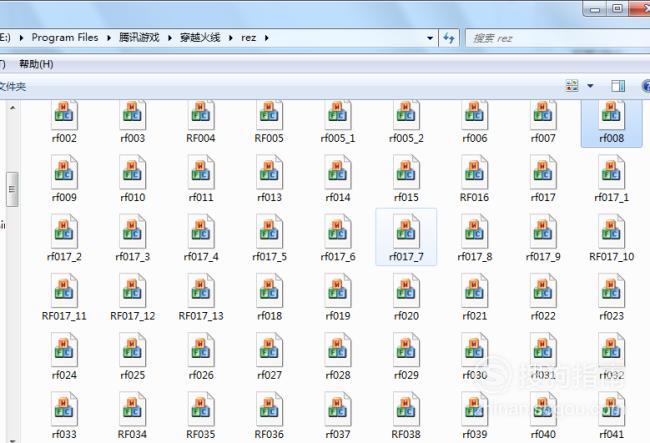Select the rf020 file icon
Screen dimensions: 650x443
[x=406, y=290]
